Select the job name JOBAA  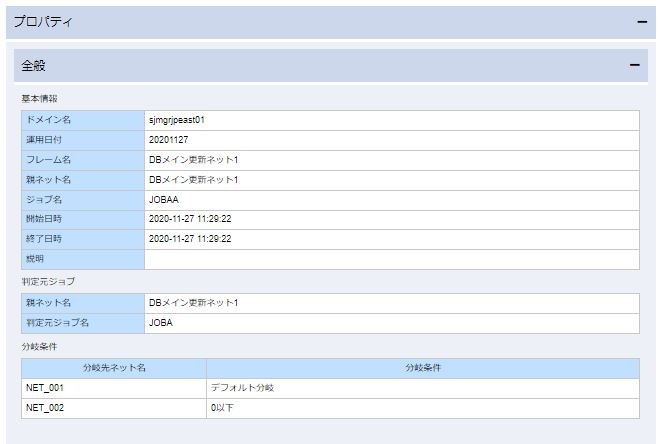(x=163, y=200)
